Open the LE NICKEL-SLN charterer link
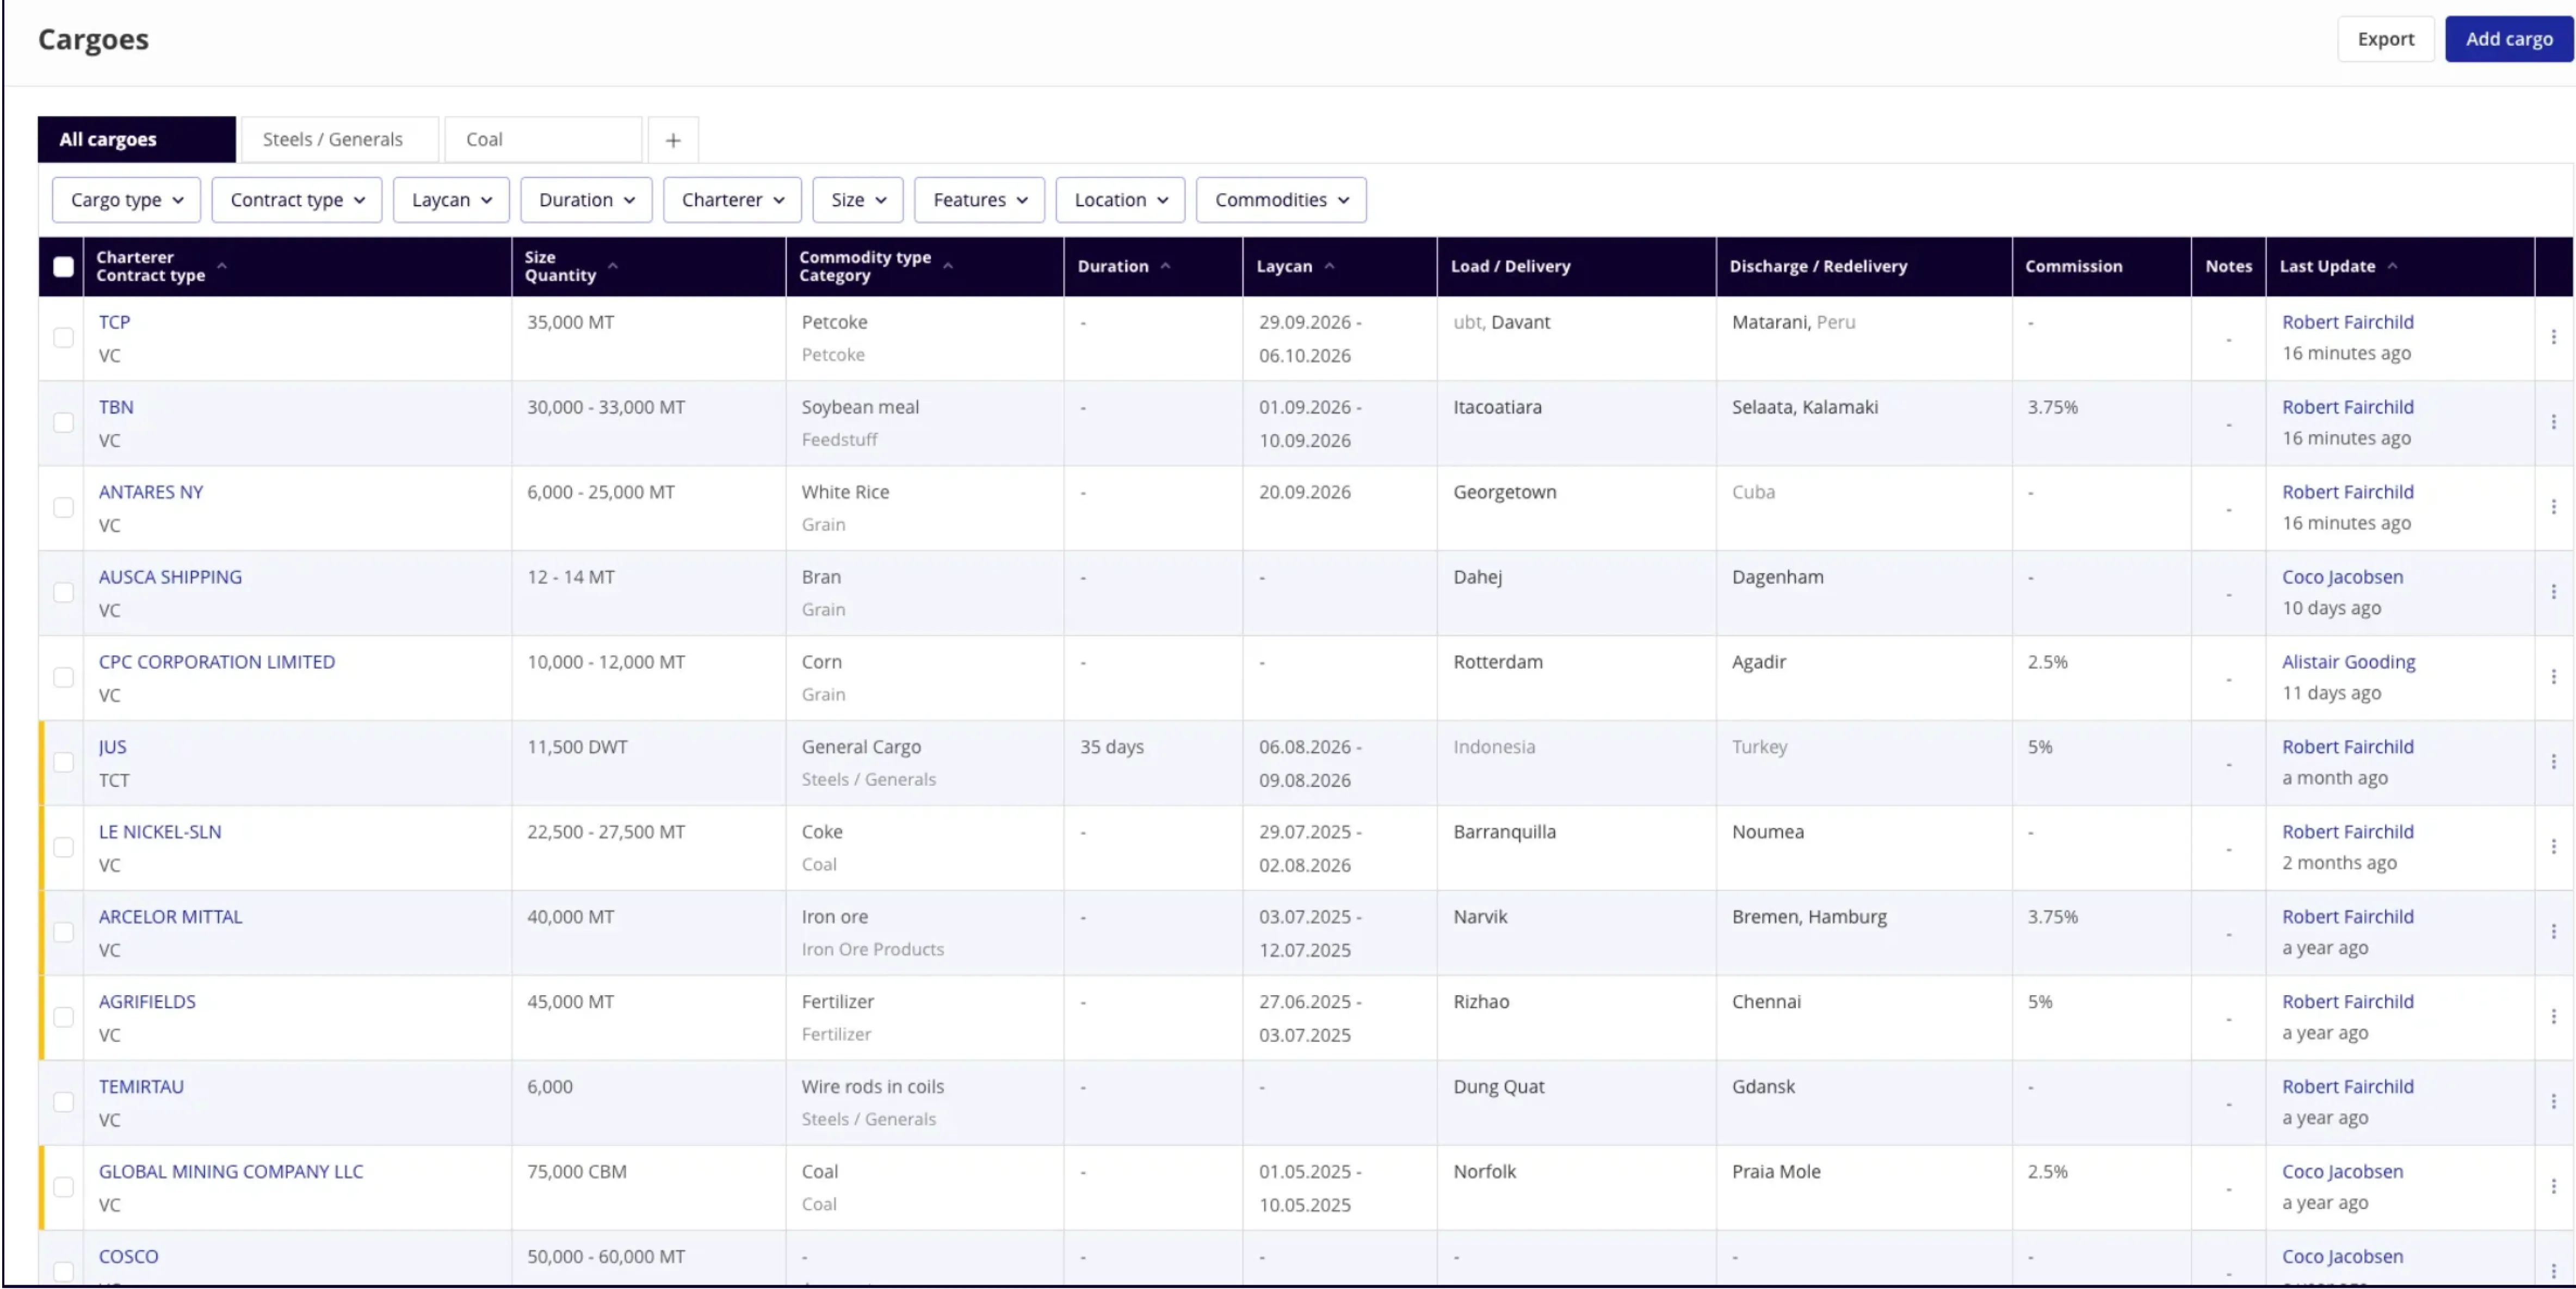 click(x=160, y=832)
